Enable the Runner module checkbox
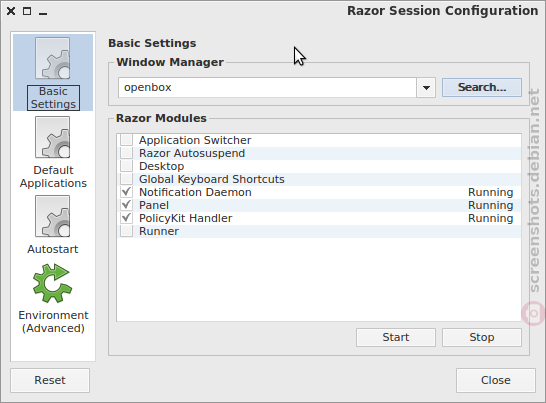Screen dimensions: 546x403 (x=127, y=231)
